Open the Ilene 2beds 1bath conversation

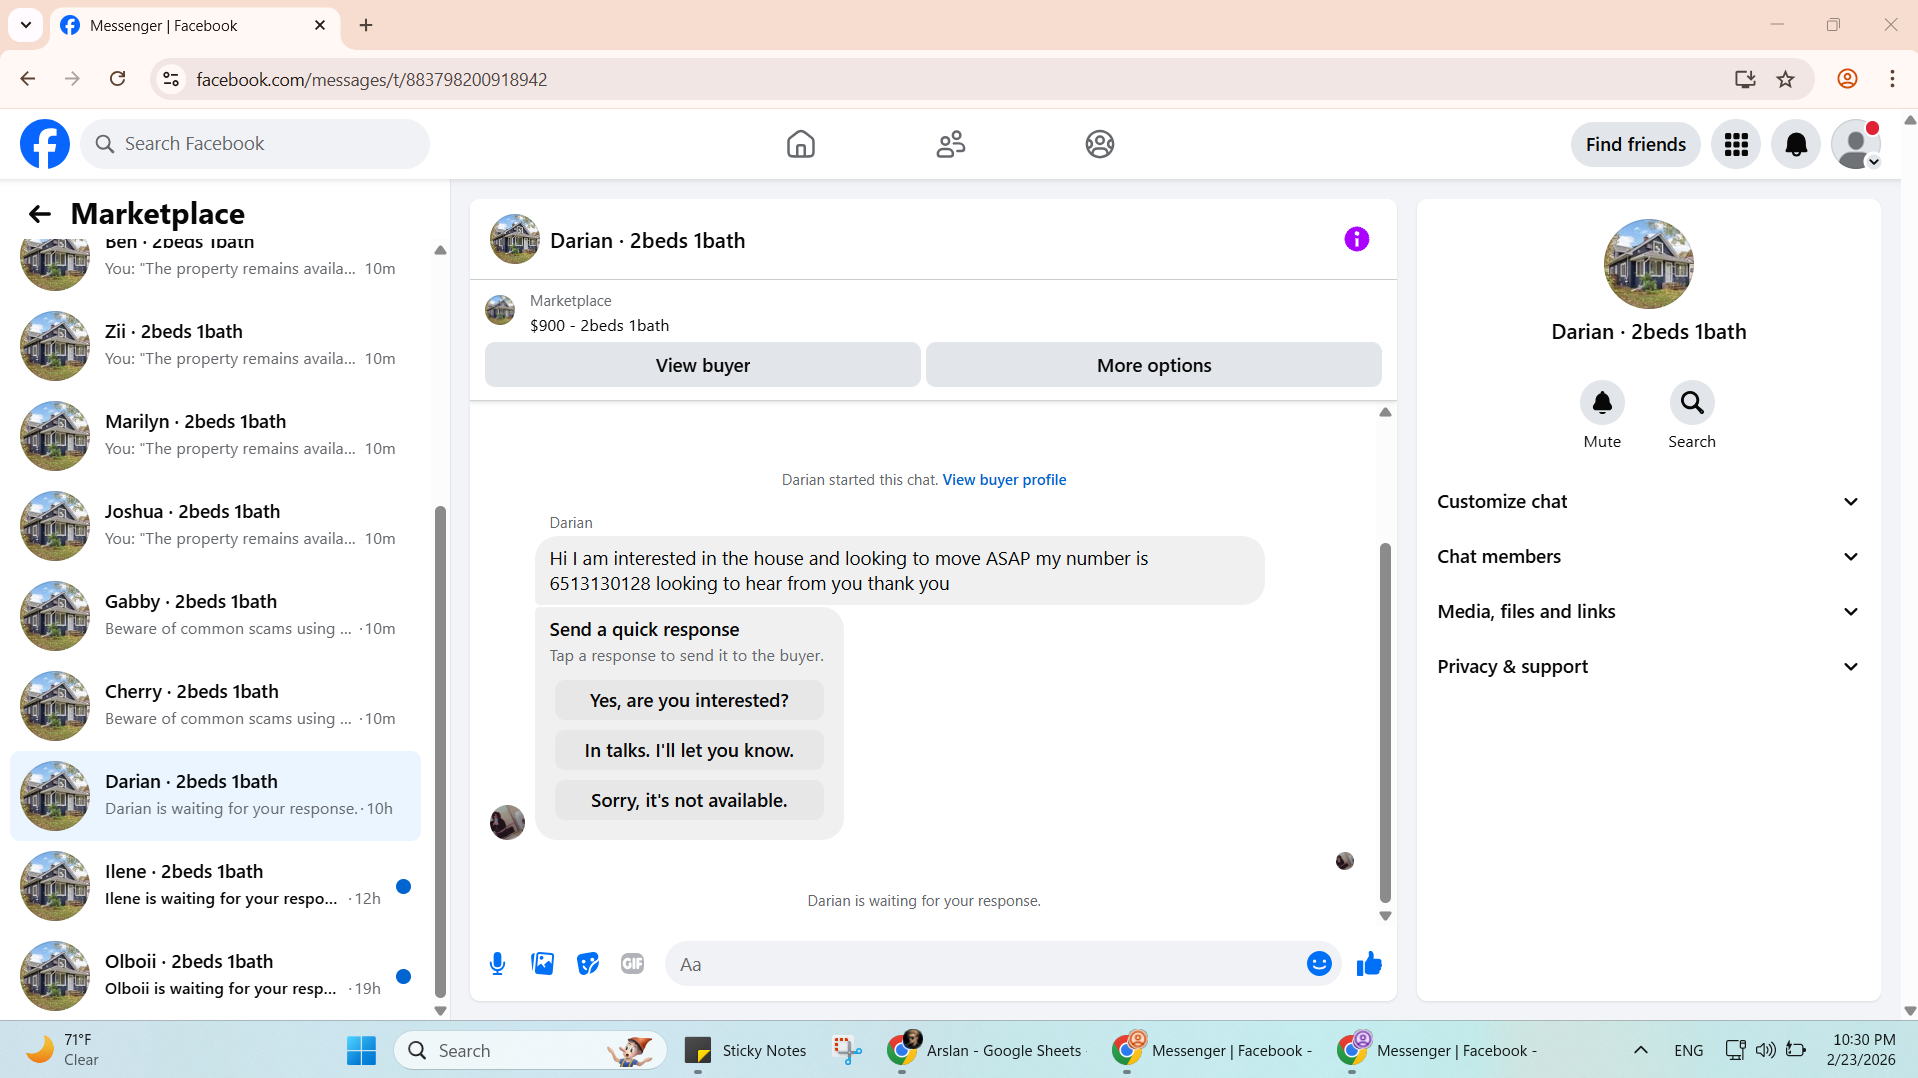click(215, 886)
